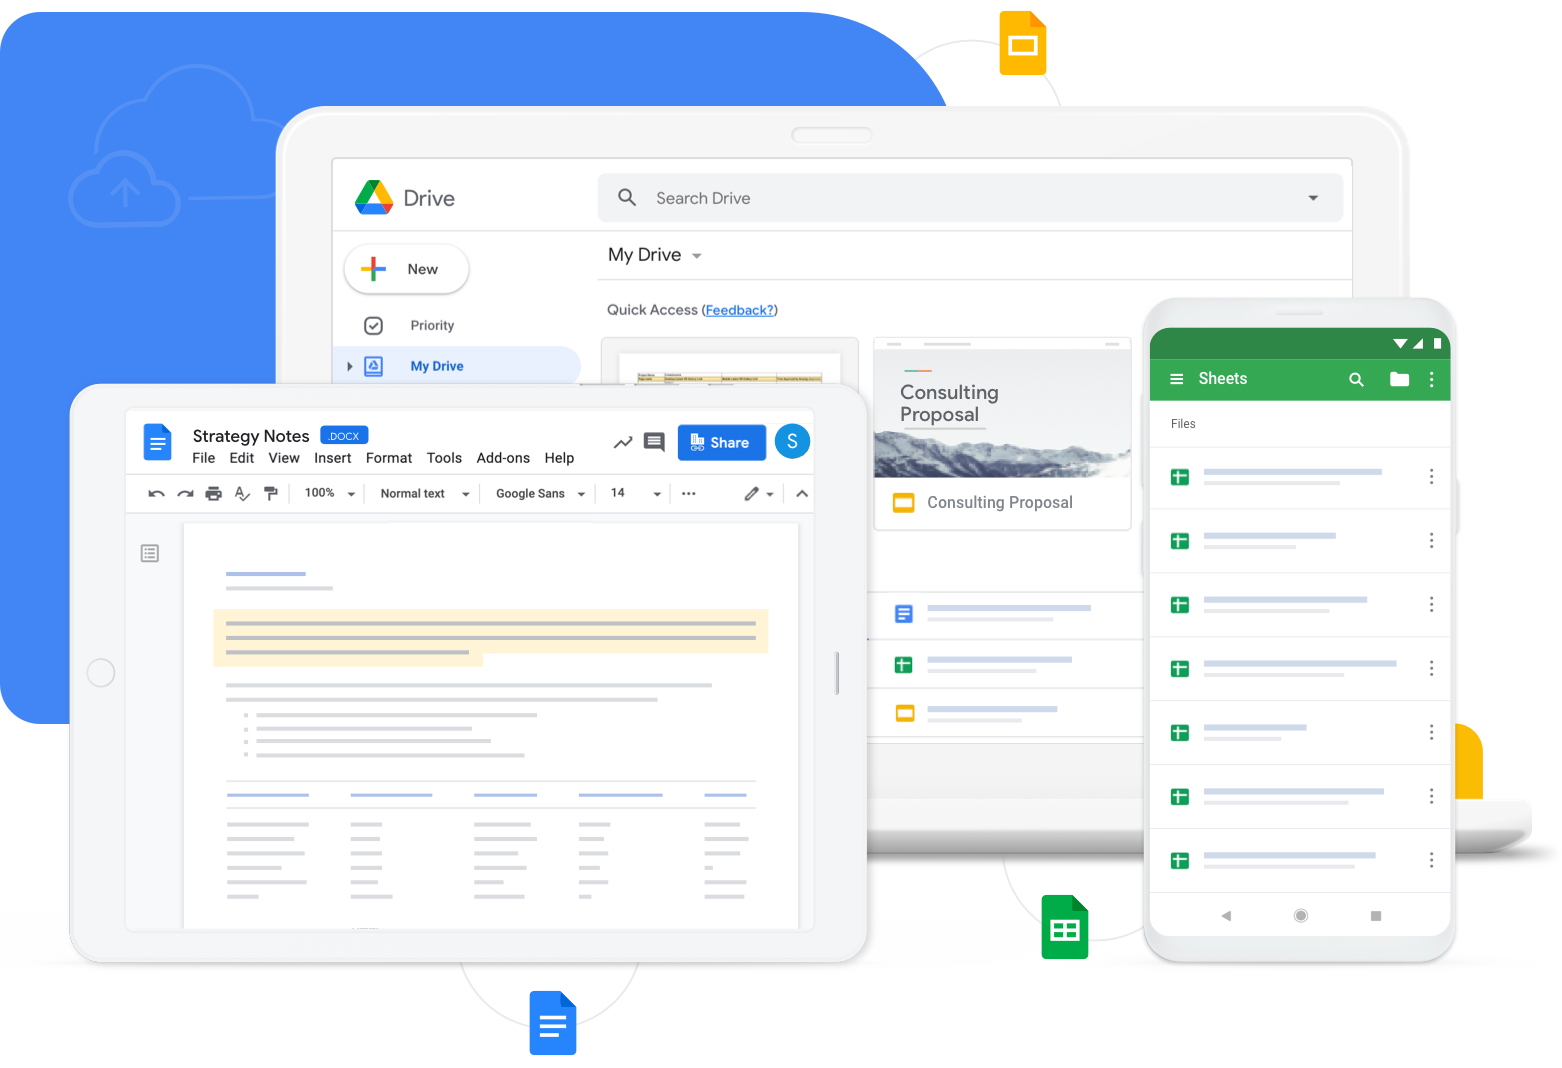
Task: Click the Sheets file icon in Drive list
Action: (x=904, y=665)
